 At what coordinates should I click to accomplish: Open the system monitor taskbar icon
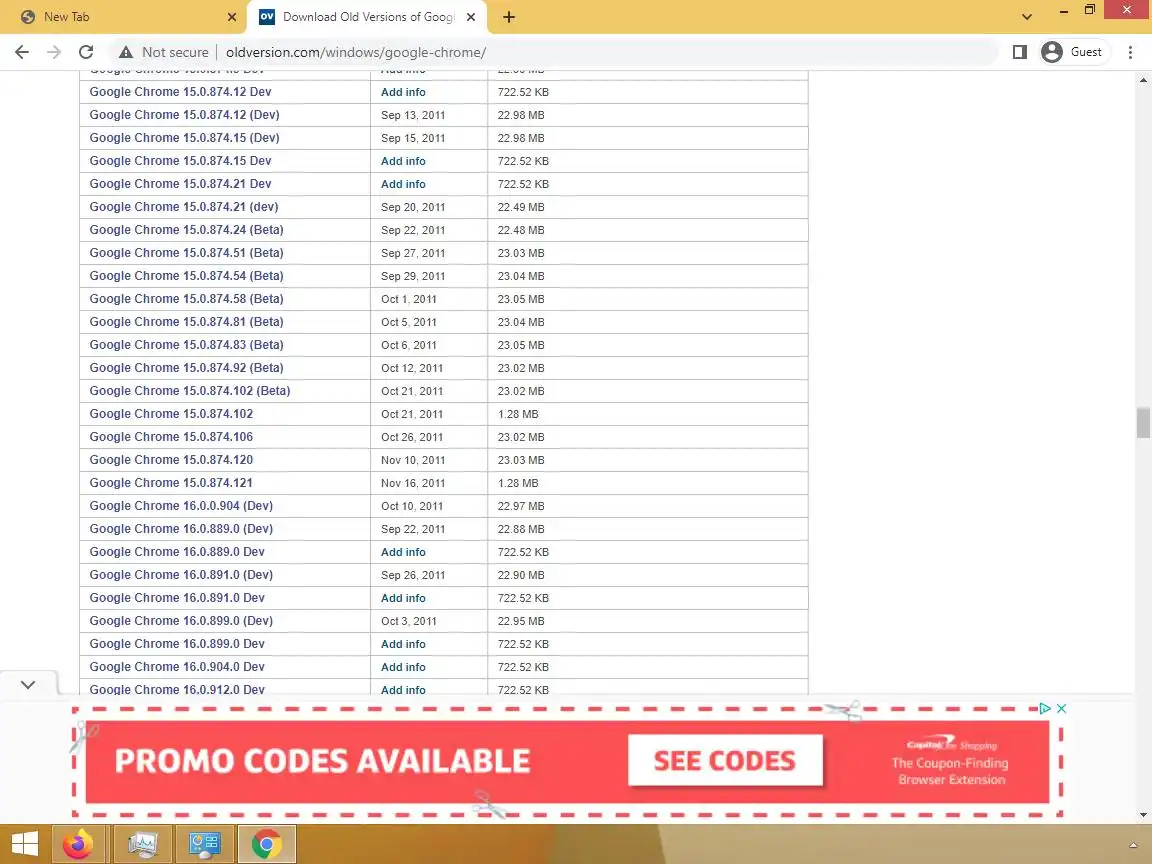point(143,844)
